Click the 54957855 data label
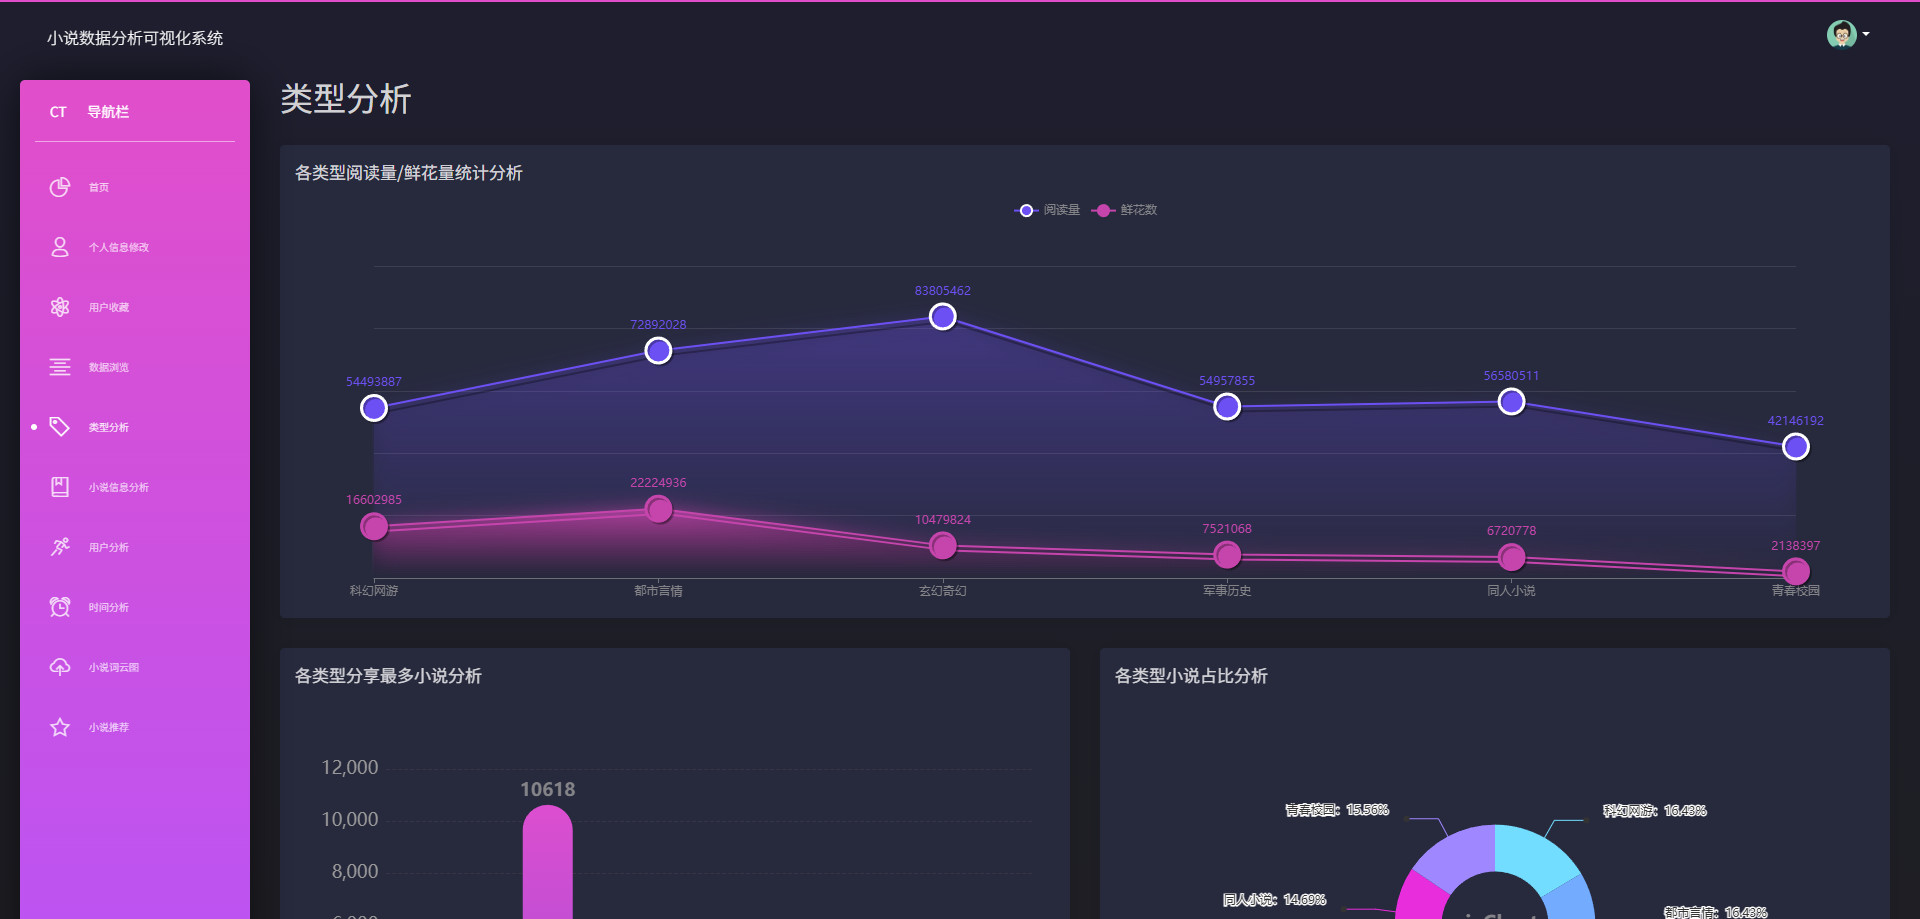The width and height of the screenshot is (1920, 919). pyautogui.click(x=1227, y=381)
